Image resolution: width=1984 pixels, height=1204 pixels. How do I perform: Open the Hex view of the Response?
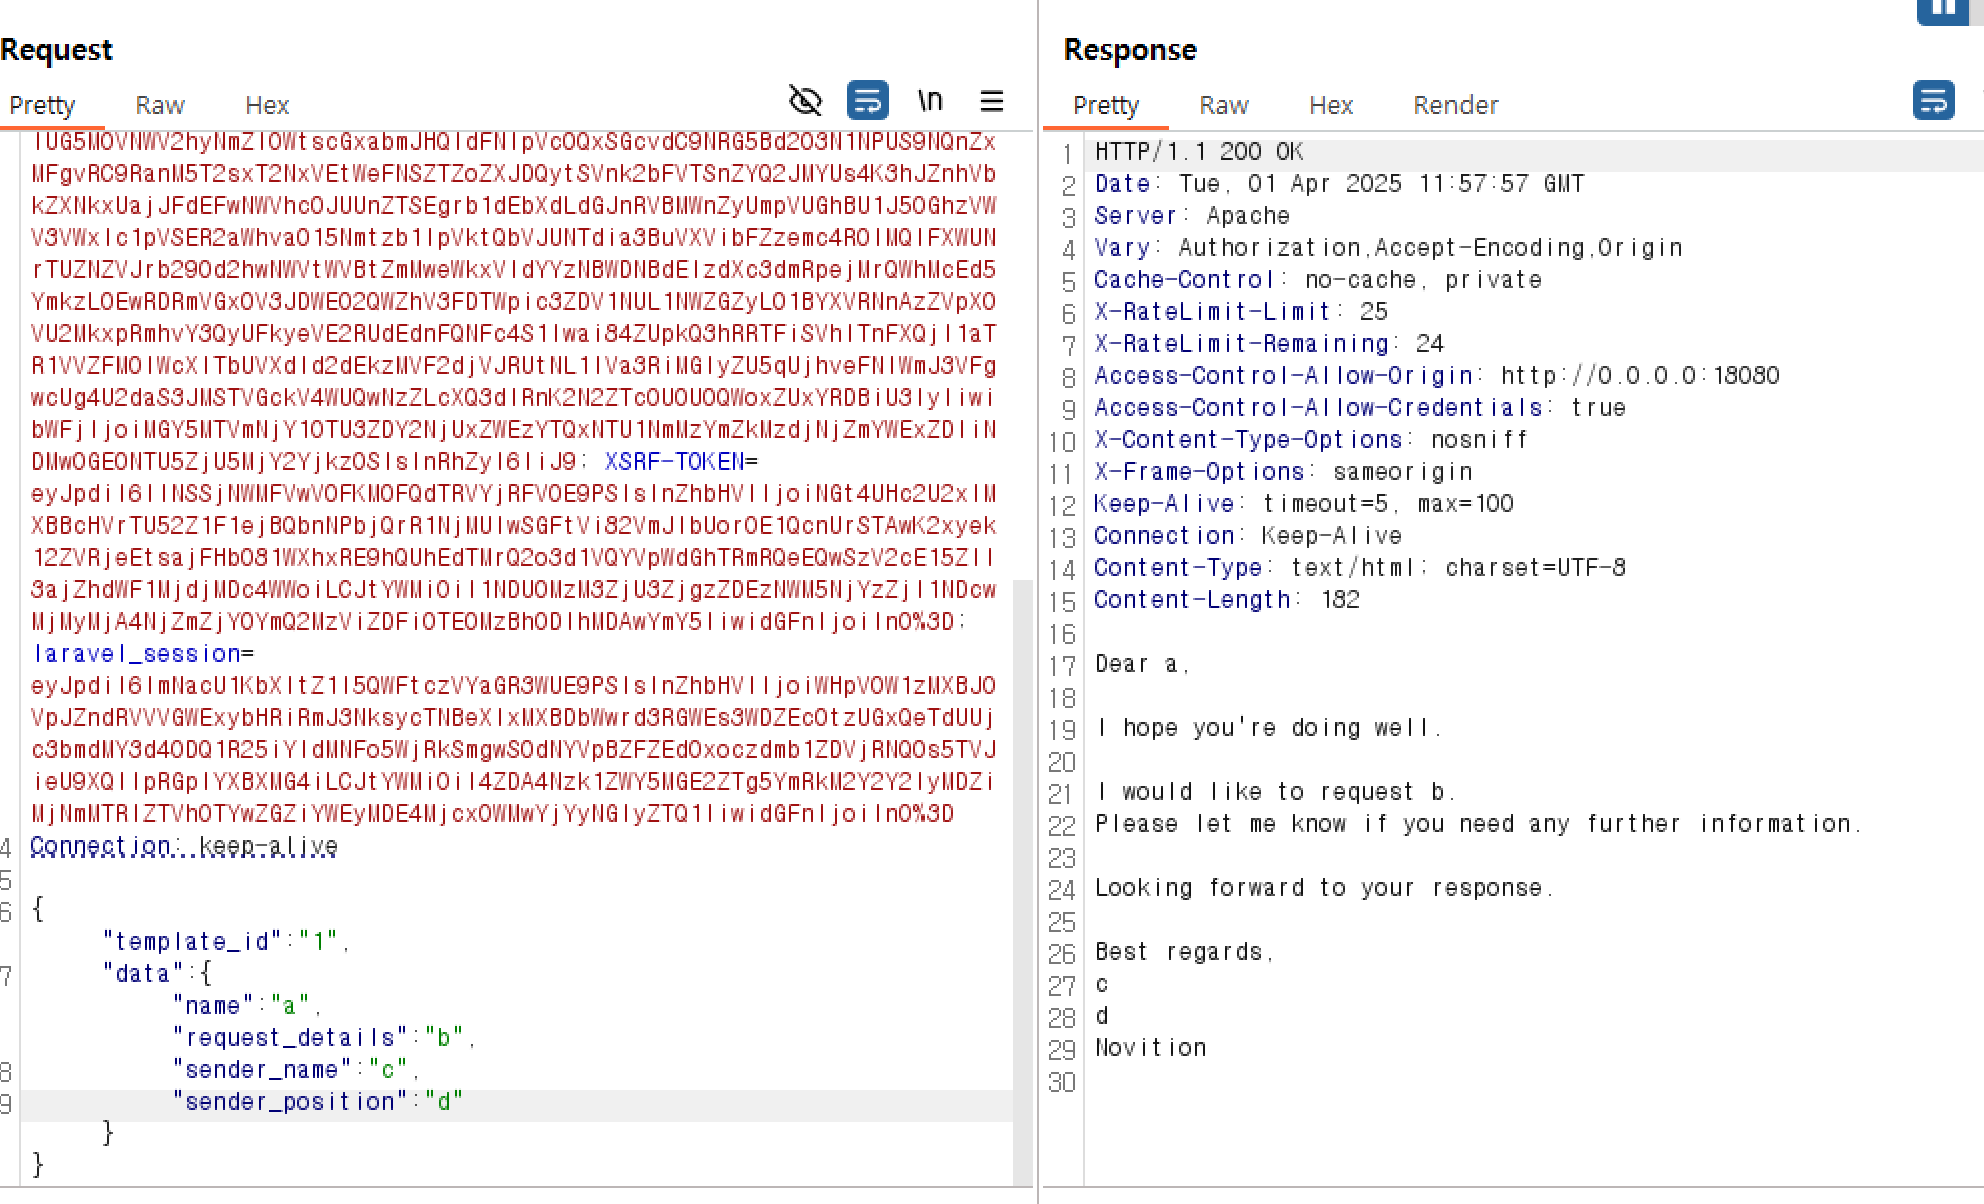click(1331, 104)
